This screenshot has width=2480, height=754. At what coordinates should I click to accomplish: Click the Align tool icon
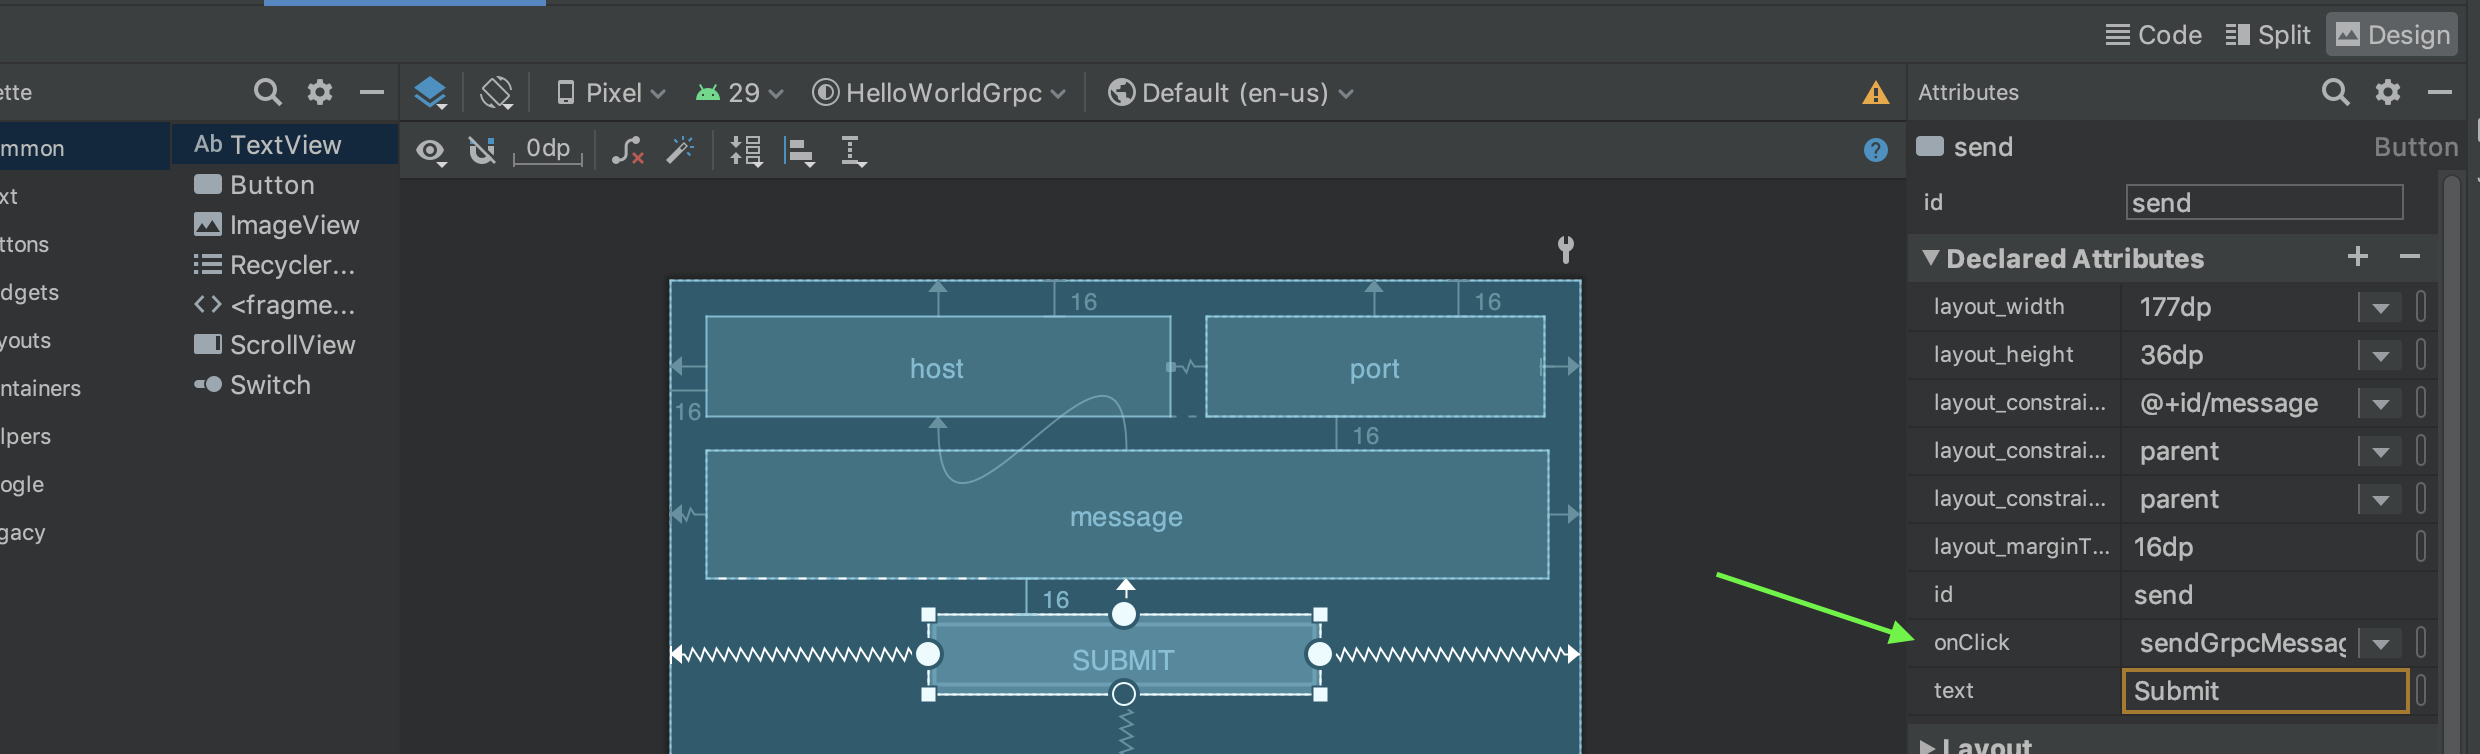click(x=799, y=151)
